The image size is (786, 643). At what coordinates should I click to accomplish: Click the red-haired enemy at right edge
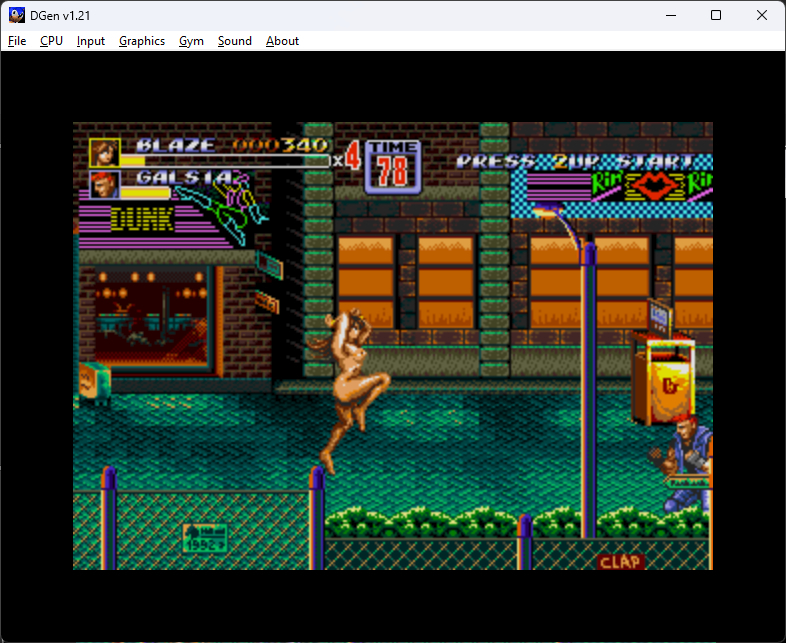pos(687,463)
